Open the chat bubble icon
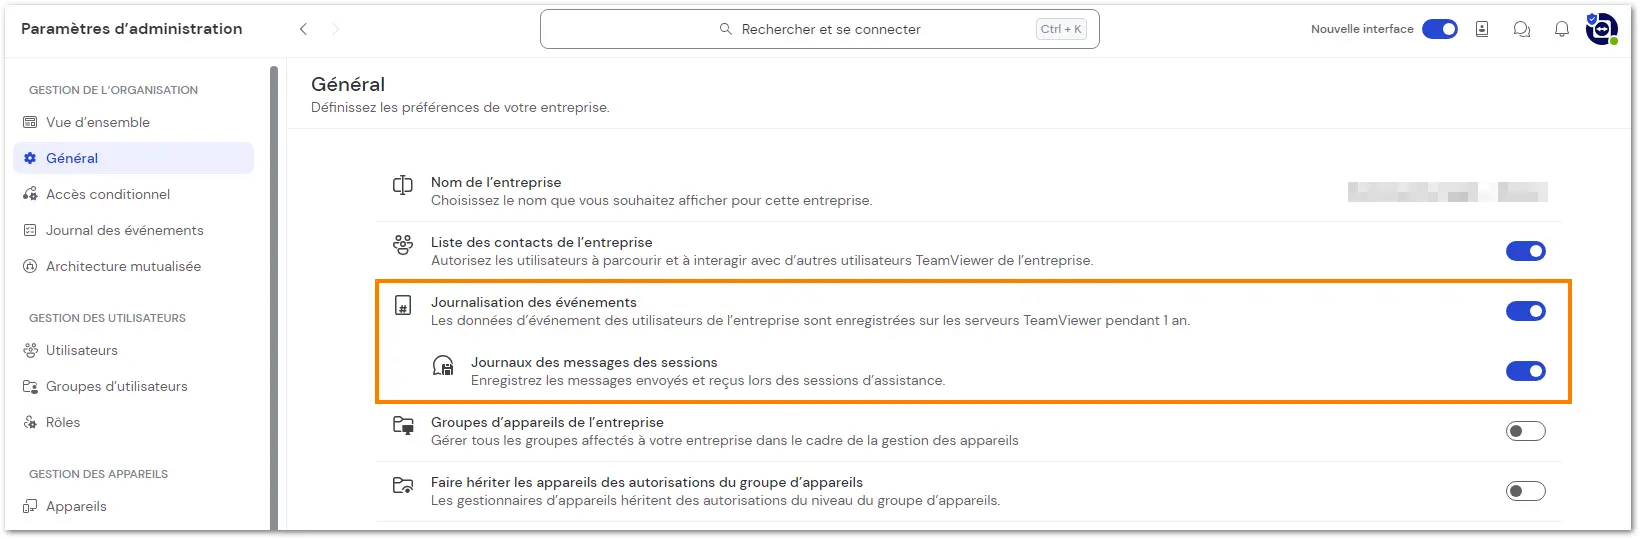Screen dimensions: 1640x539 coord(1521,29)
